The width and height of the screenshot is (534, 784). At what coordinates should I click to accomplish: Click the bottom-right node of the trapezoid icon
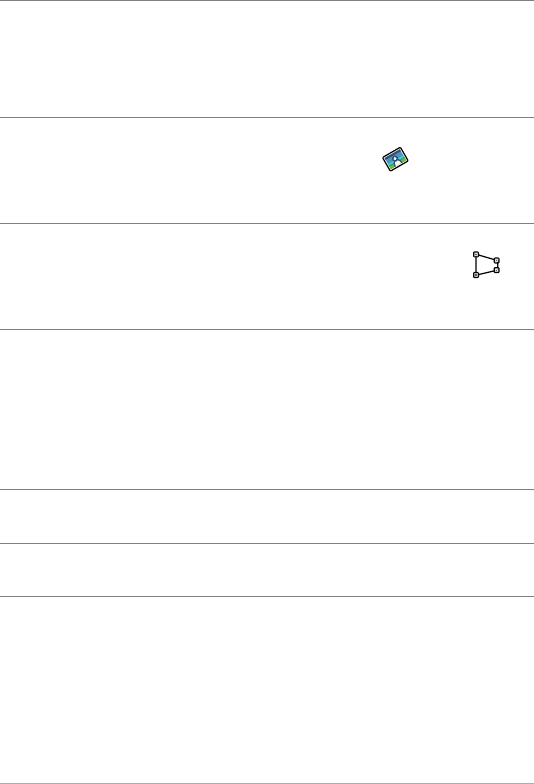(x=496, y=270)
